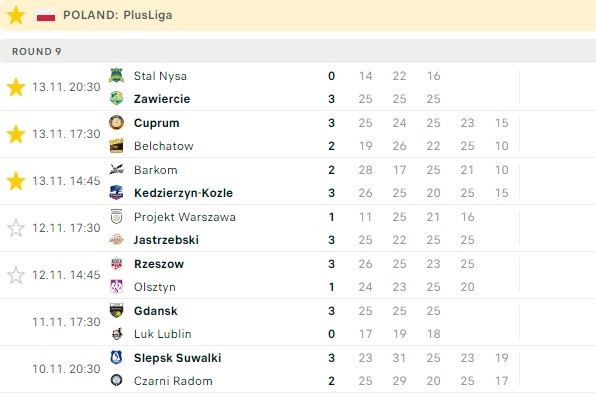This screenshot has width=596, height=396.
Task: Toggle the PlusLiga league favorite star
Action: pos(16,16)
